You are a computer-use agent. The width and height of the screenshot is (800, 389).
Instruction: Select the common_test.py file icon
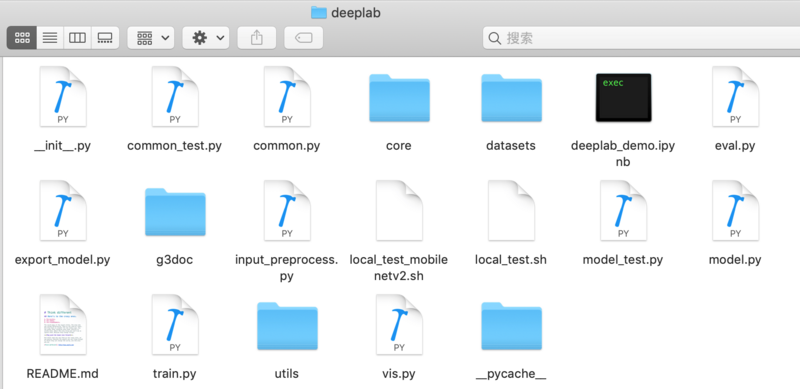pyautogui.click(x=175, y=97)
